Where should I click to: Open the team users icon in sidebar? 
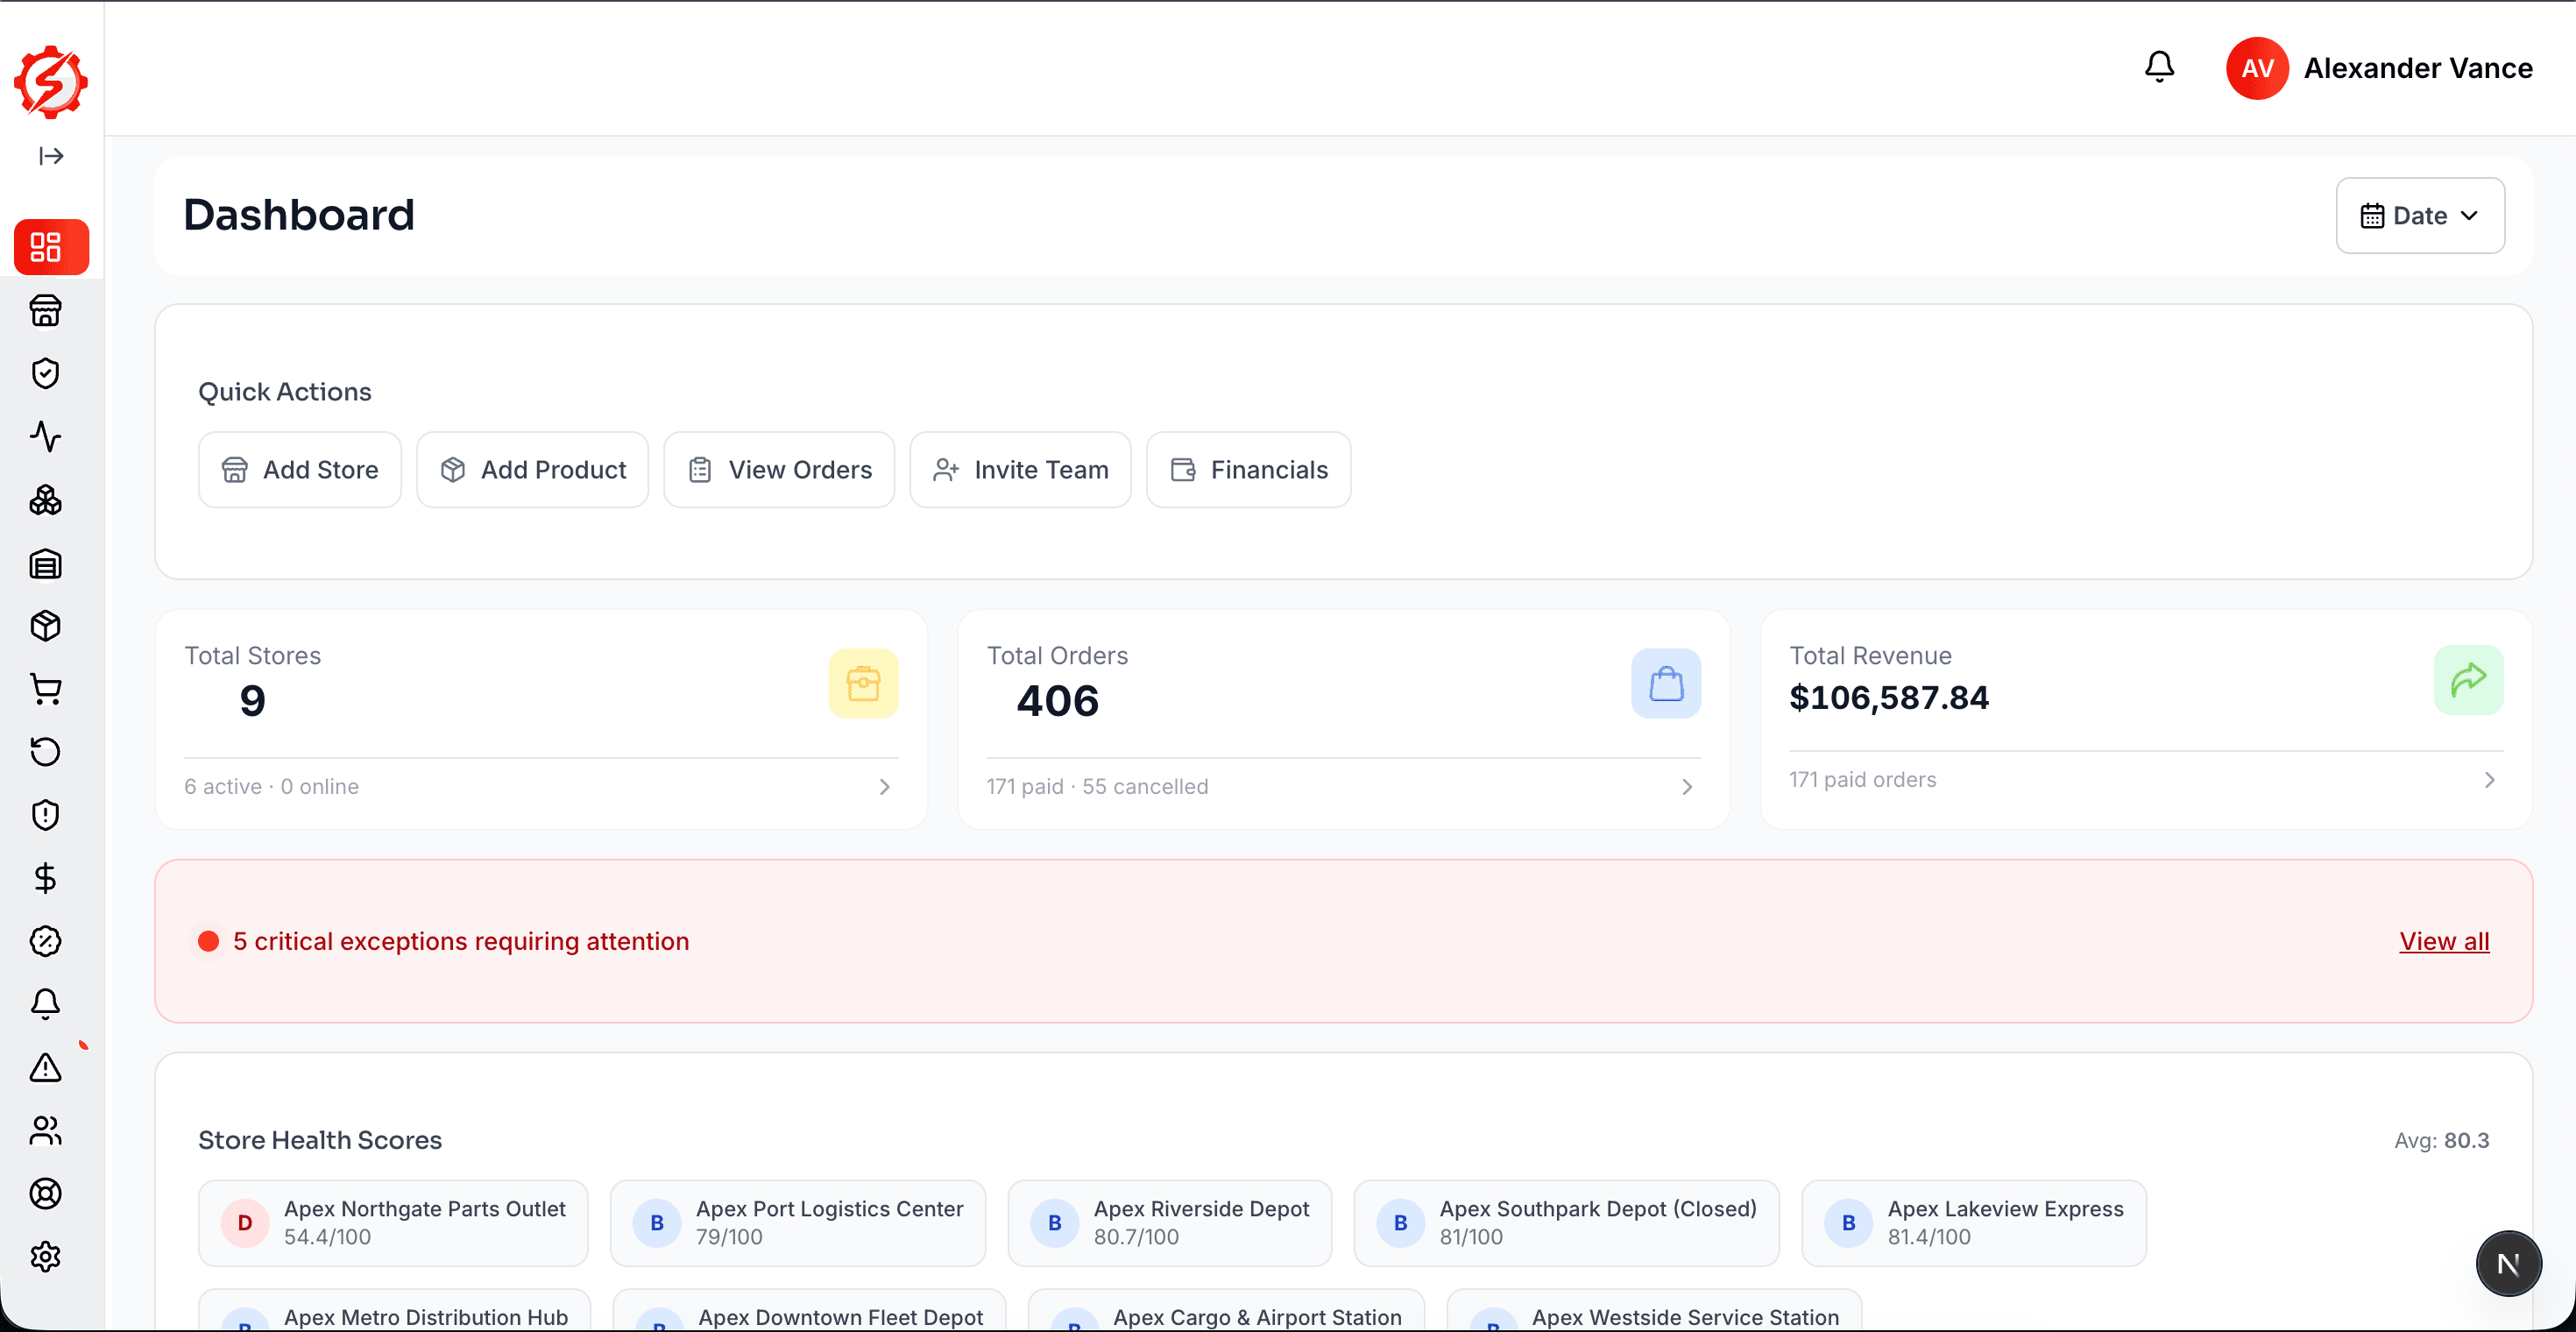(x=46, y=1131)
